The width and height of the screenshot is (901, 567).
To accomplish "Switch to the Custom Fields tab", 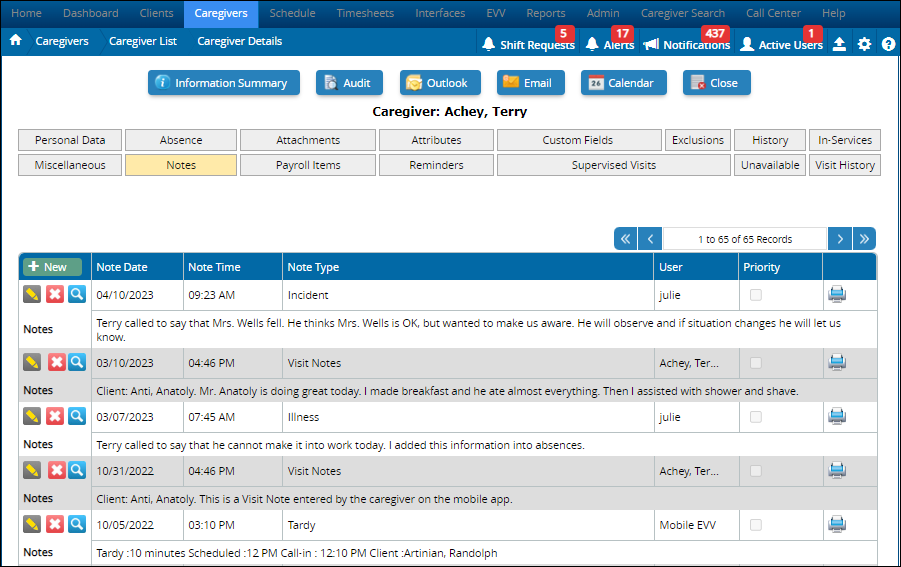I will 577,140.
